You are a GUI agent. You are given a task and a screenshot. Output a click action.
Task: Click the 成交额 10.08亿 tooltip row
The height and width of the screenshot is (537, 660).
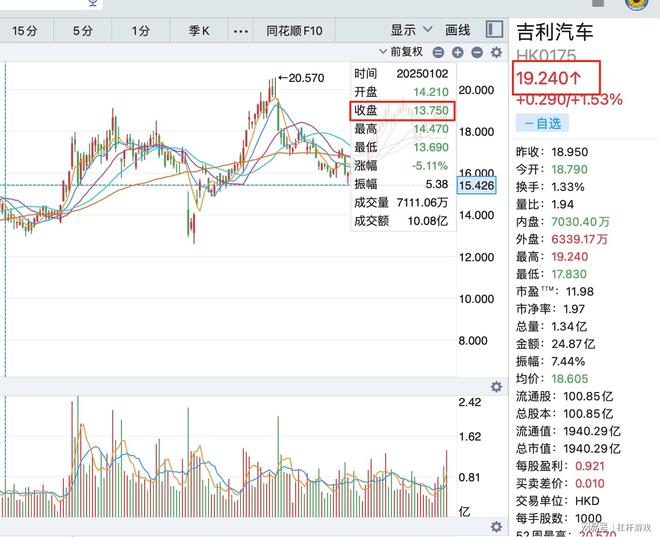pyautogui.click(x=402, y=221)
